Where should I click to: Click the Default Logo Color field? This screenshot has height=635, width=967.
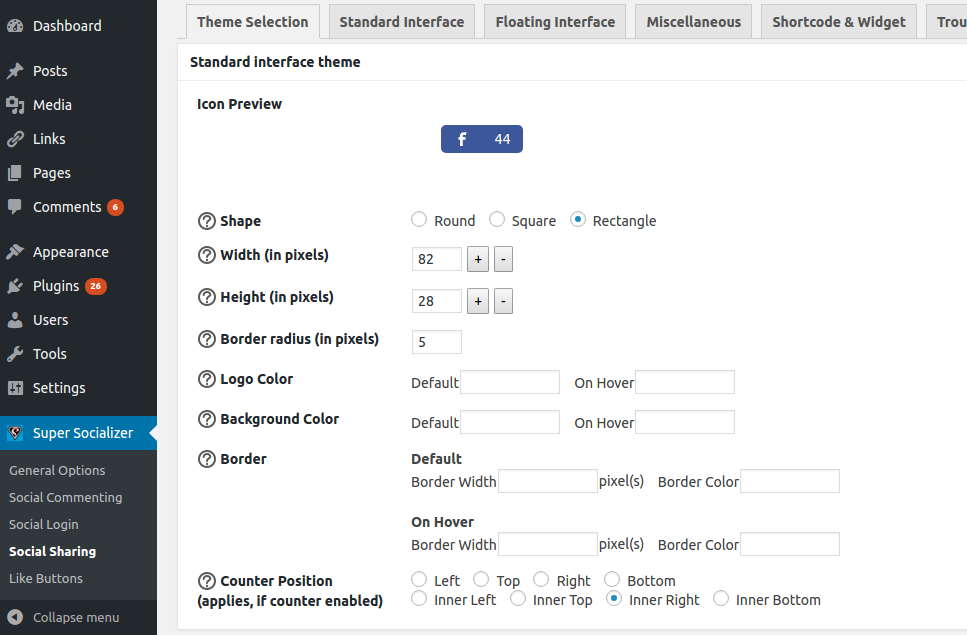click(x=510, y=381)
